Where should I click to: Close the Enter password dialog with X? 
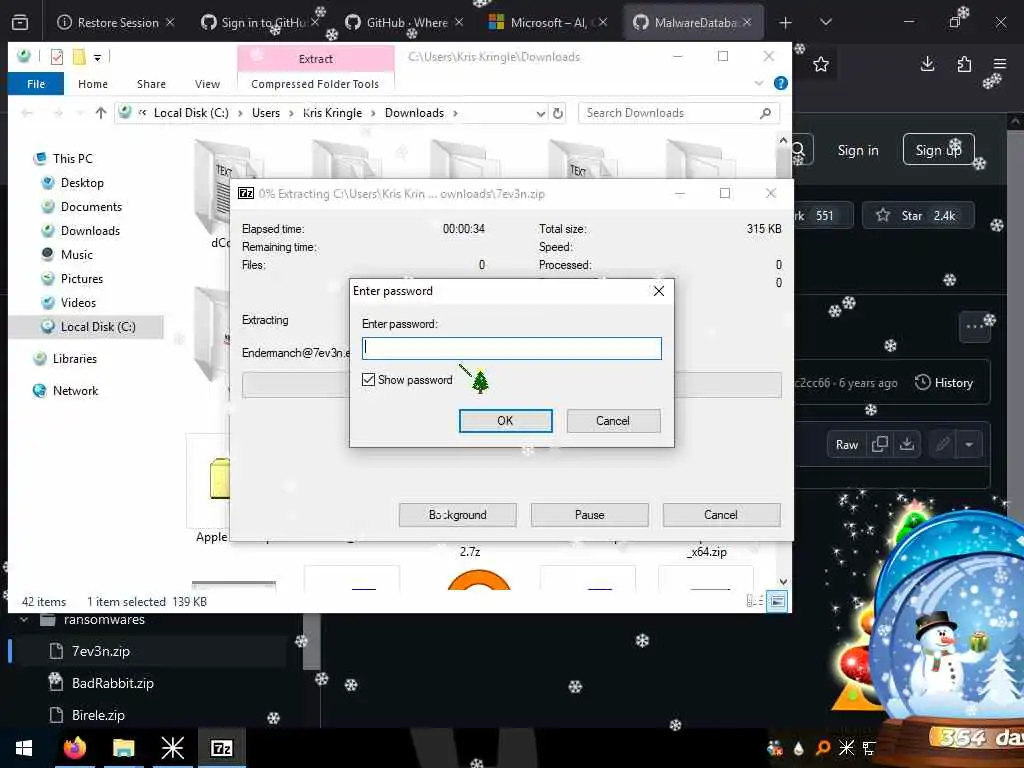pyautogui.click(x=659, y=291)
